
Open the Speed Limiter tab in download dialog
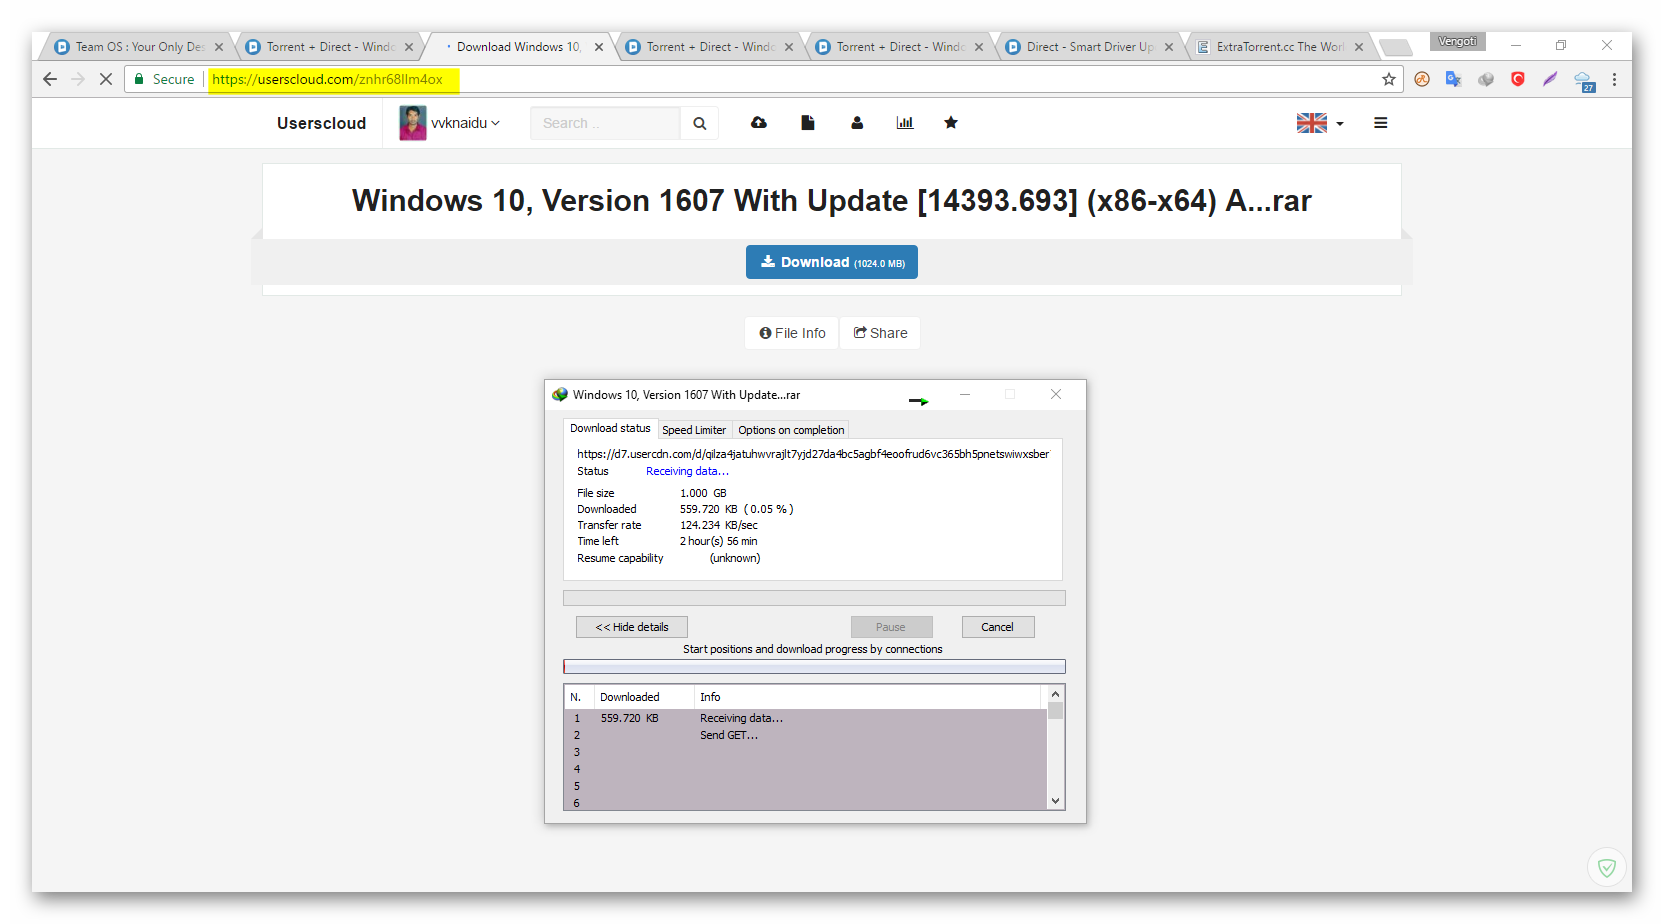click(x=694, y=430)
